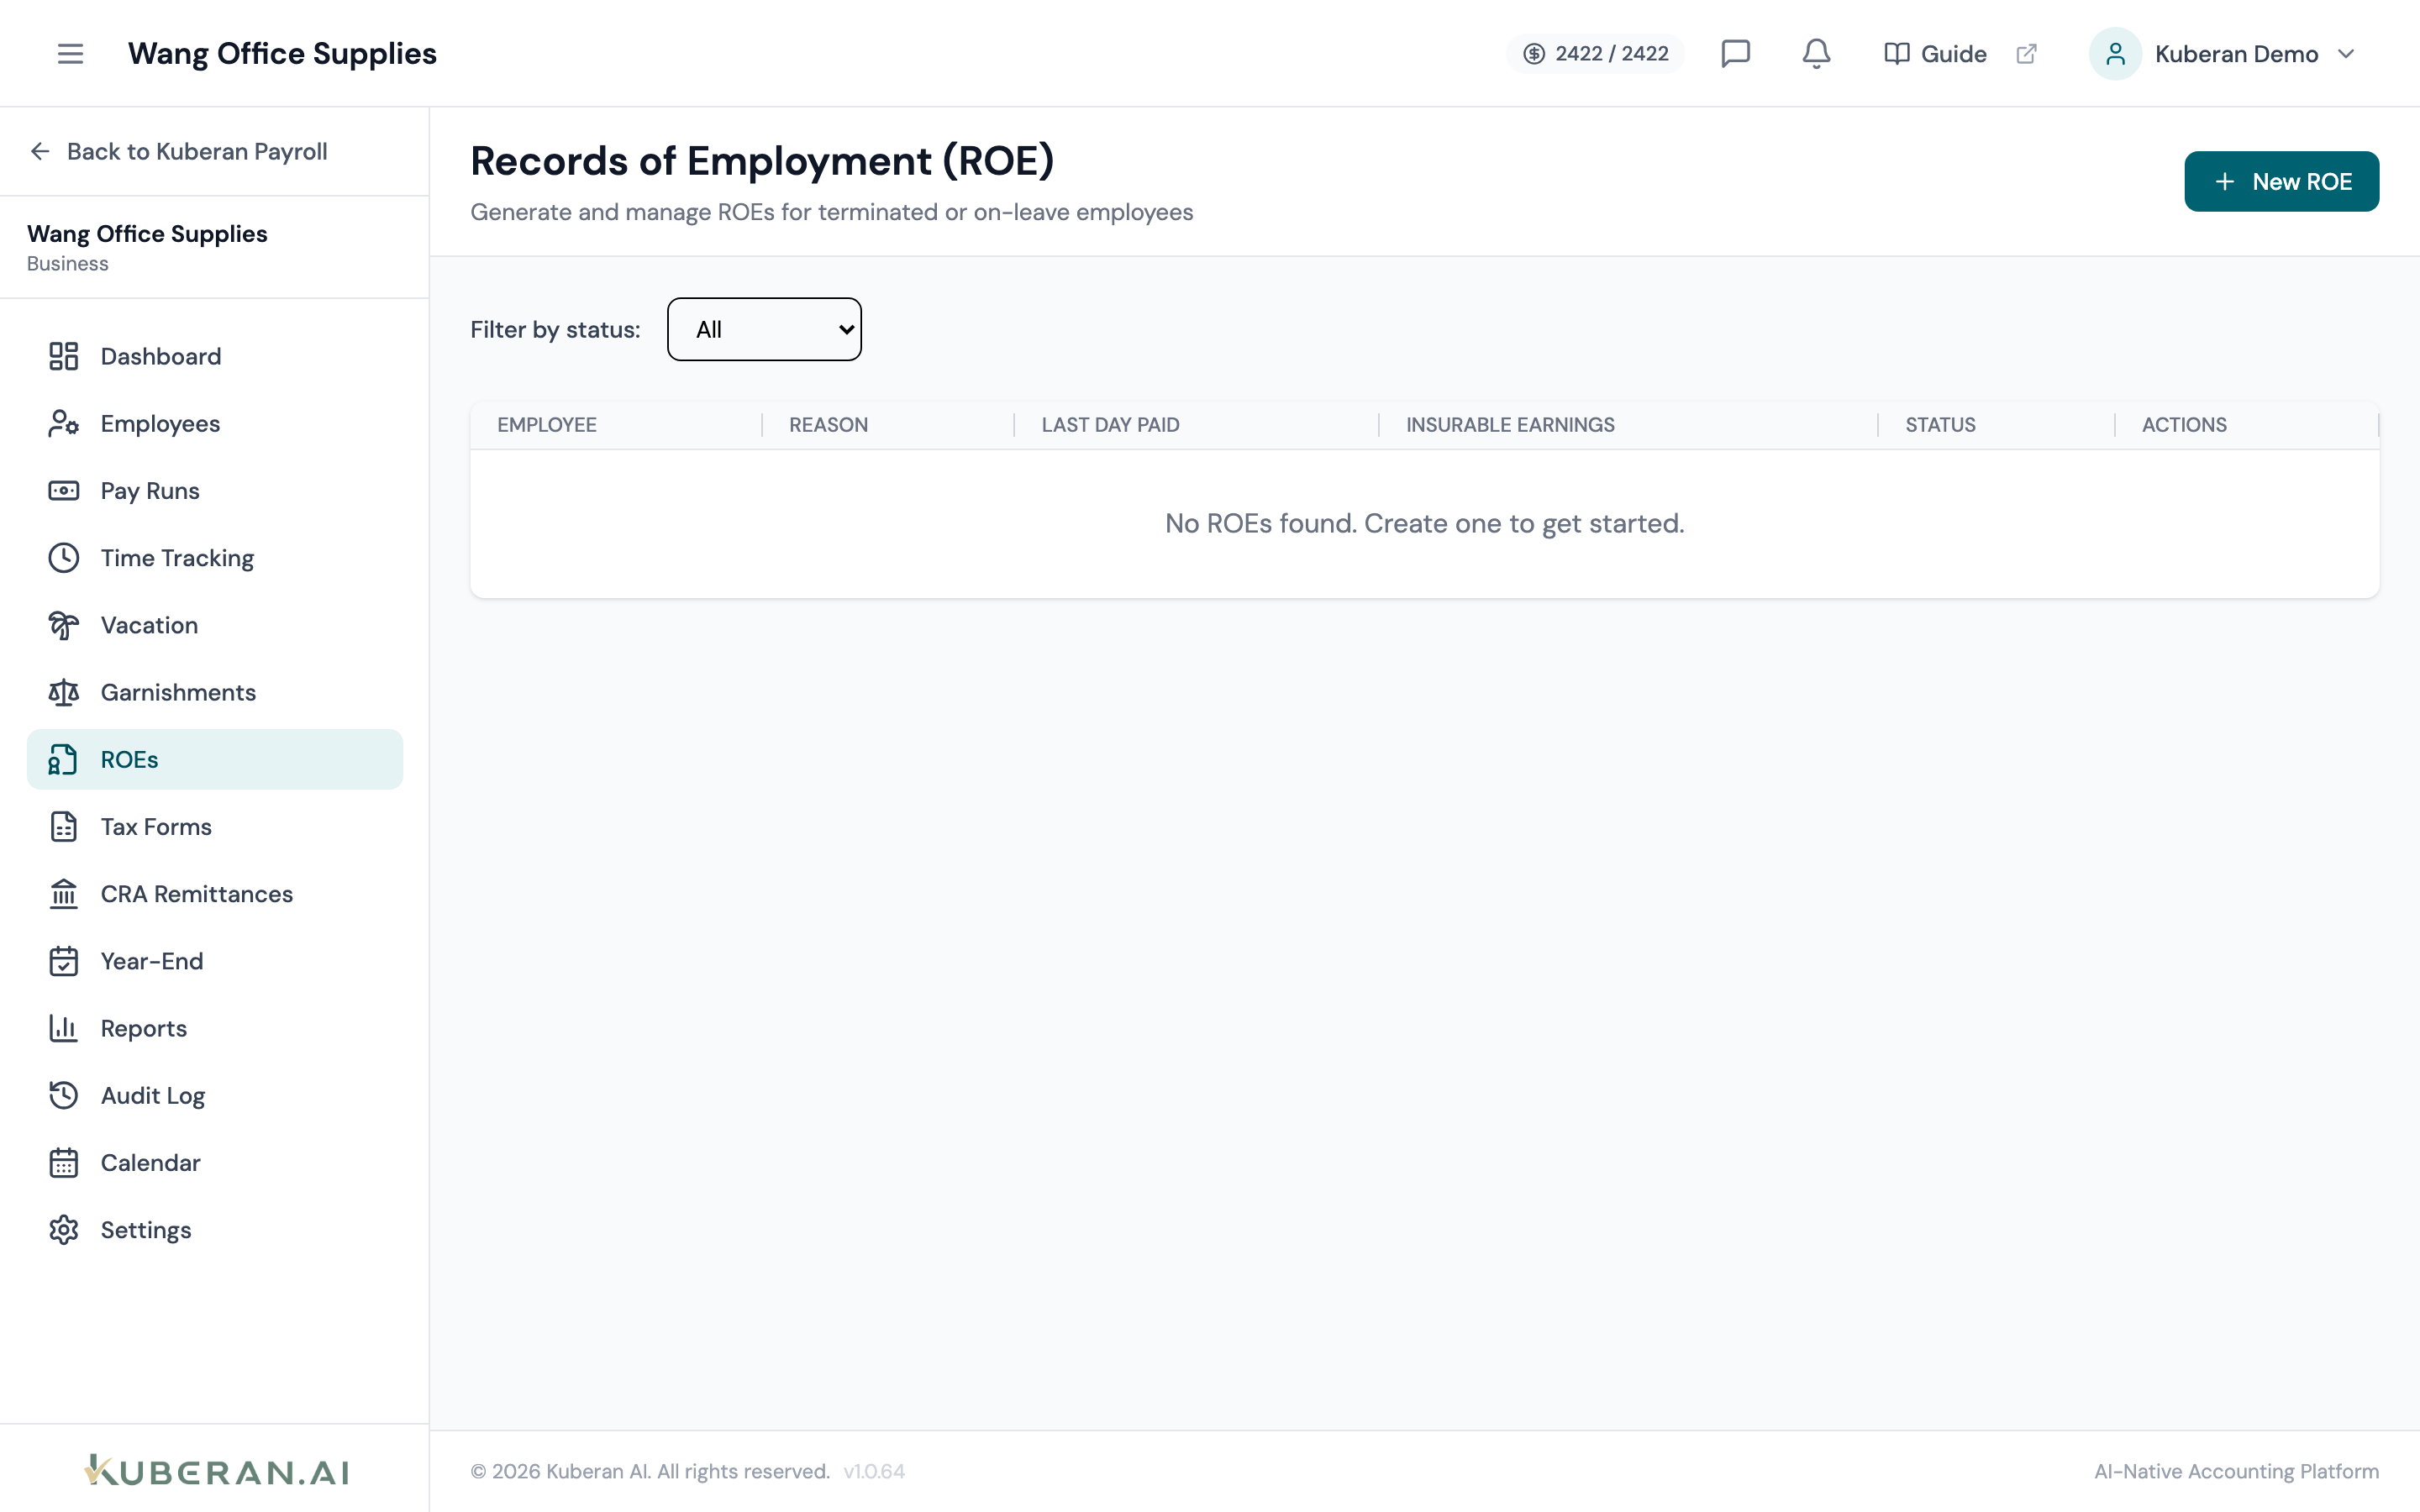Click the Calendar icon in sidebar
The width and height of the screenshot is (2420, 1512).
[64, 1162]
